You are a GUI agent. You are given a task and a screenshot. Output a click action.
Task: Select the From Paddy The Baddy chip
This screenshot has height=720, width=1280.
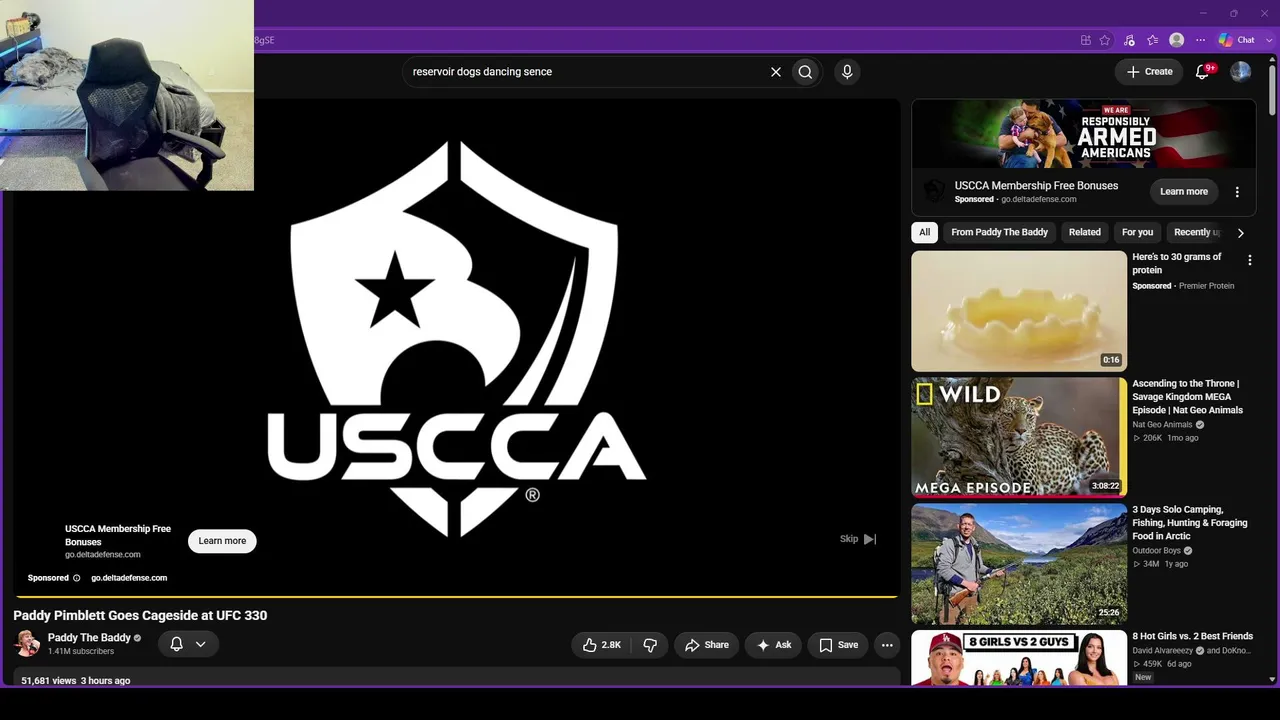(x=1000, y=232)
